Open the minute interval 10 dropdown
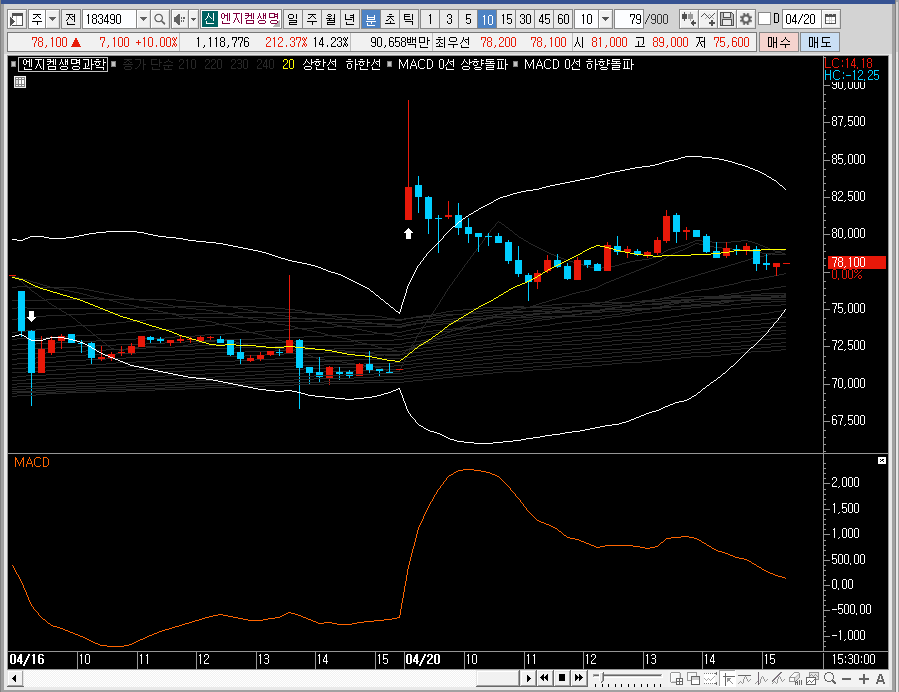 [605, 19]
